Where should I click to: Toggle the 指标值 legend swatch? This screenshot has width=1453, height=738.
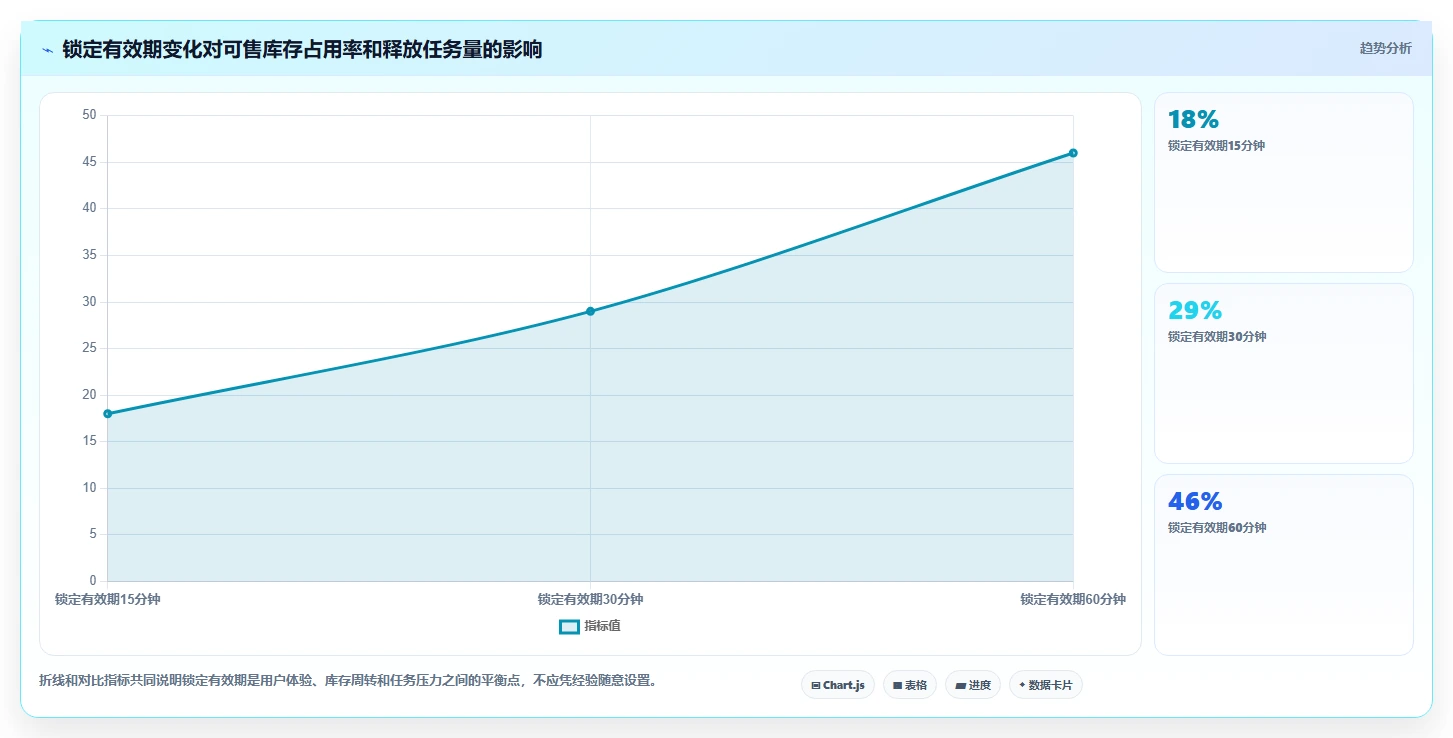(569, 627)
